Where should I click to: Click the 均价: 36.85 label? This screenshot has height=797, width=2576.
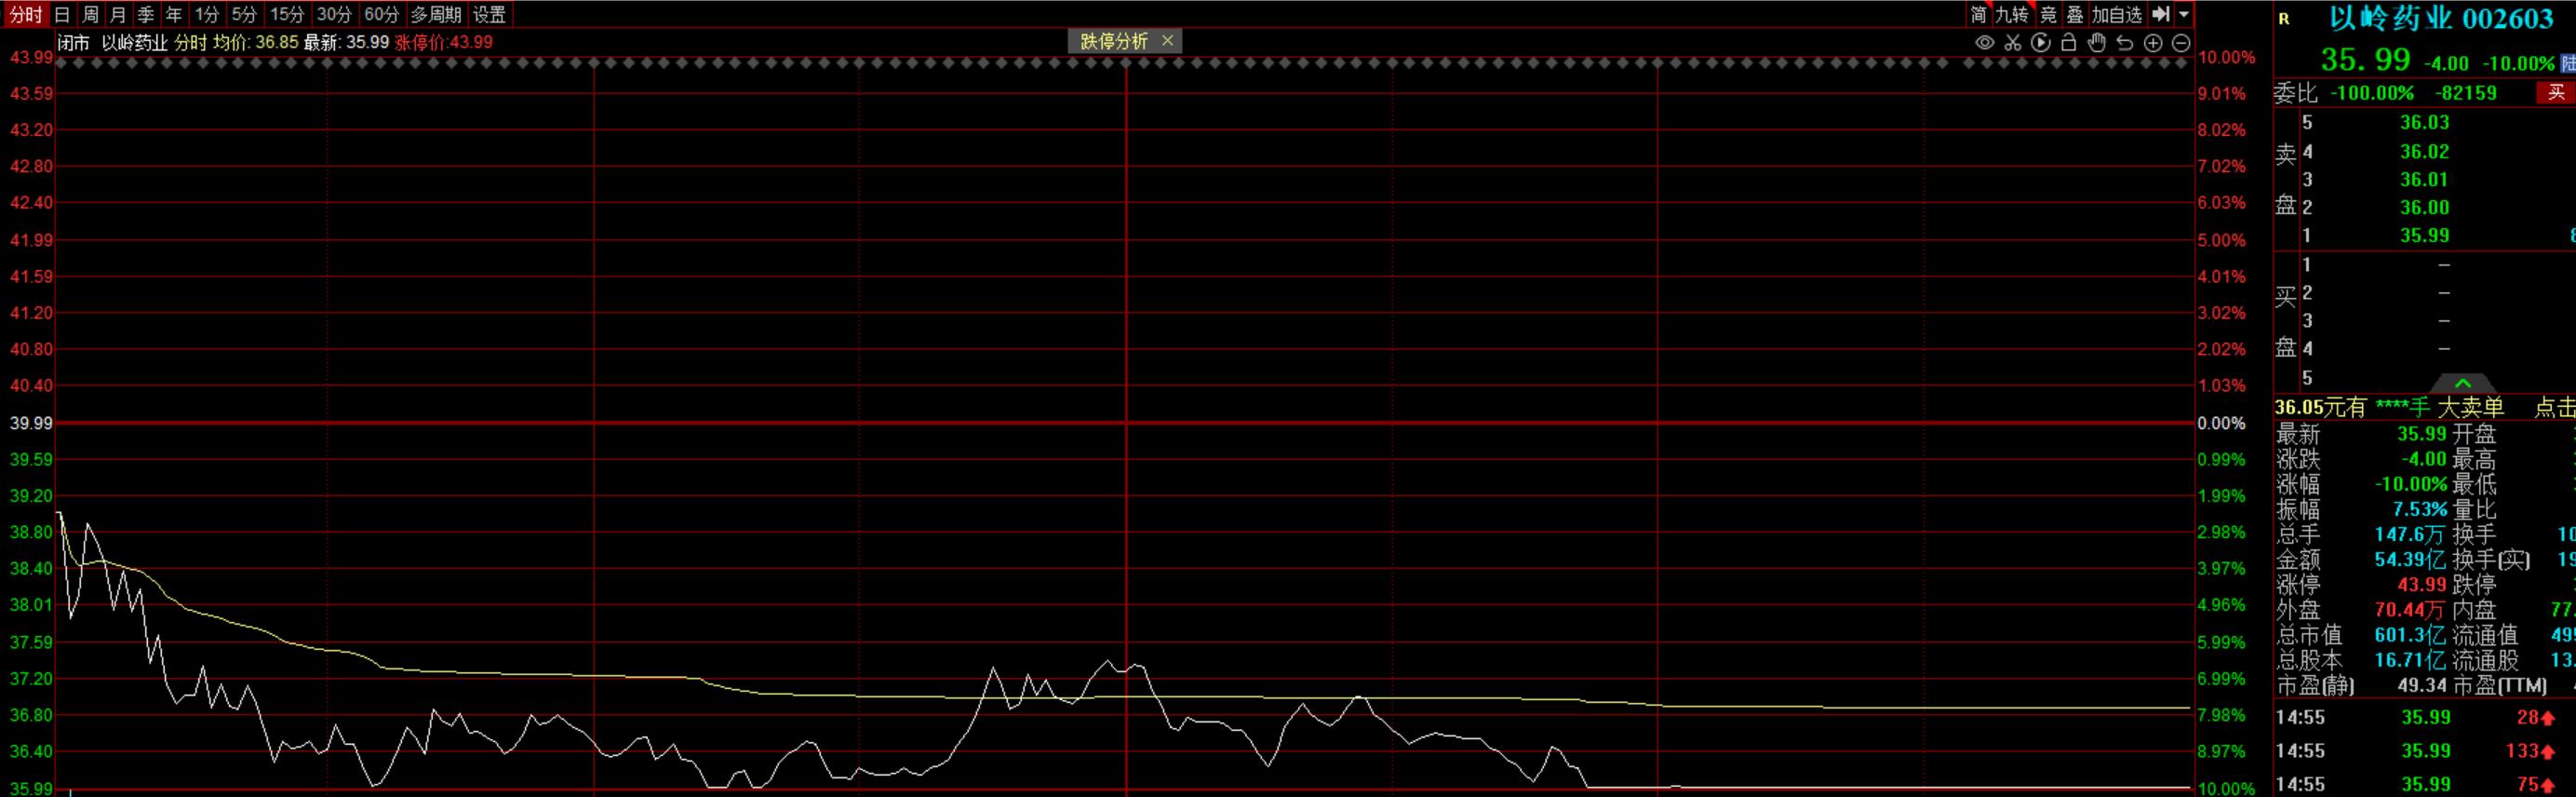[255, 42]
